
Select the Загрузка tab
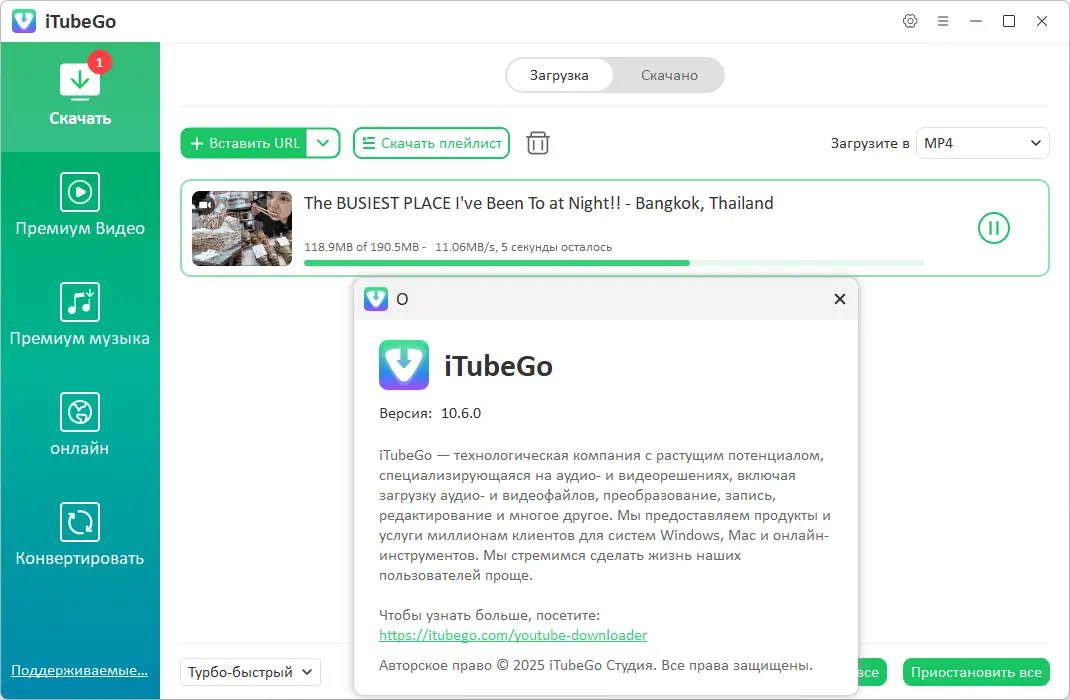[560, 74]
